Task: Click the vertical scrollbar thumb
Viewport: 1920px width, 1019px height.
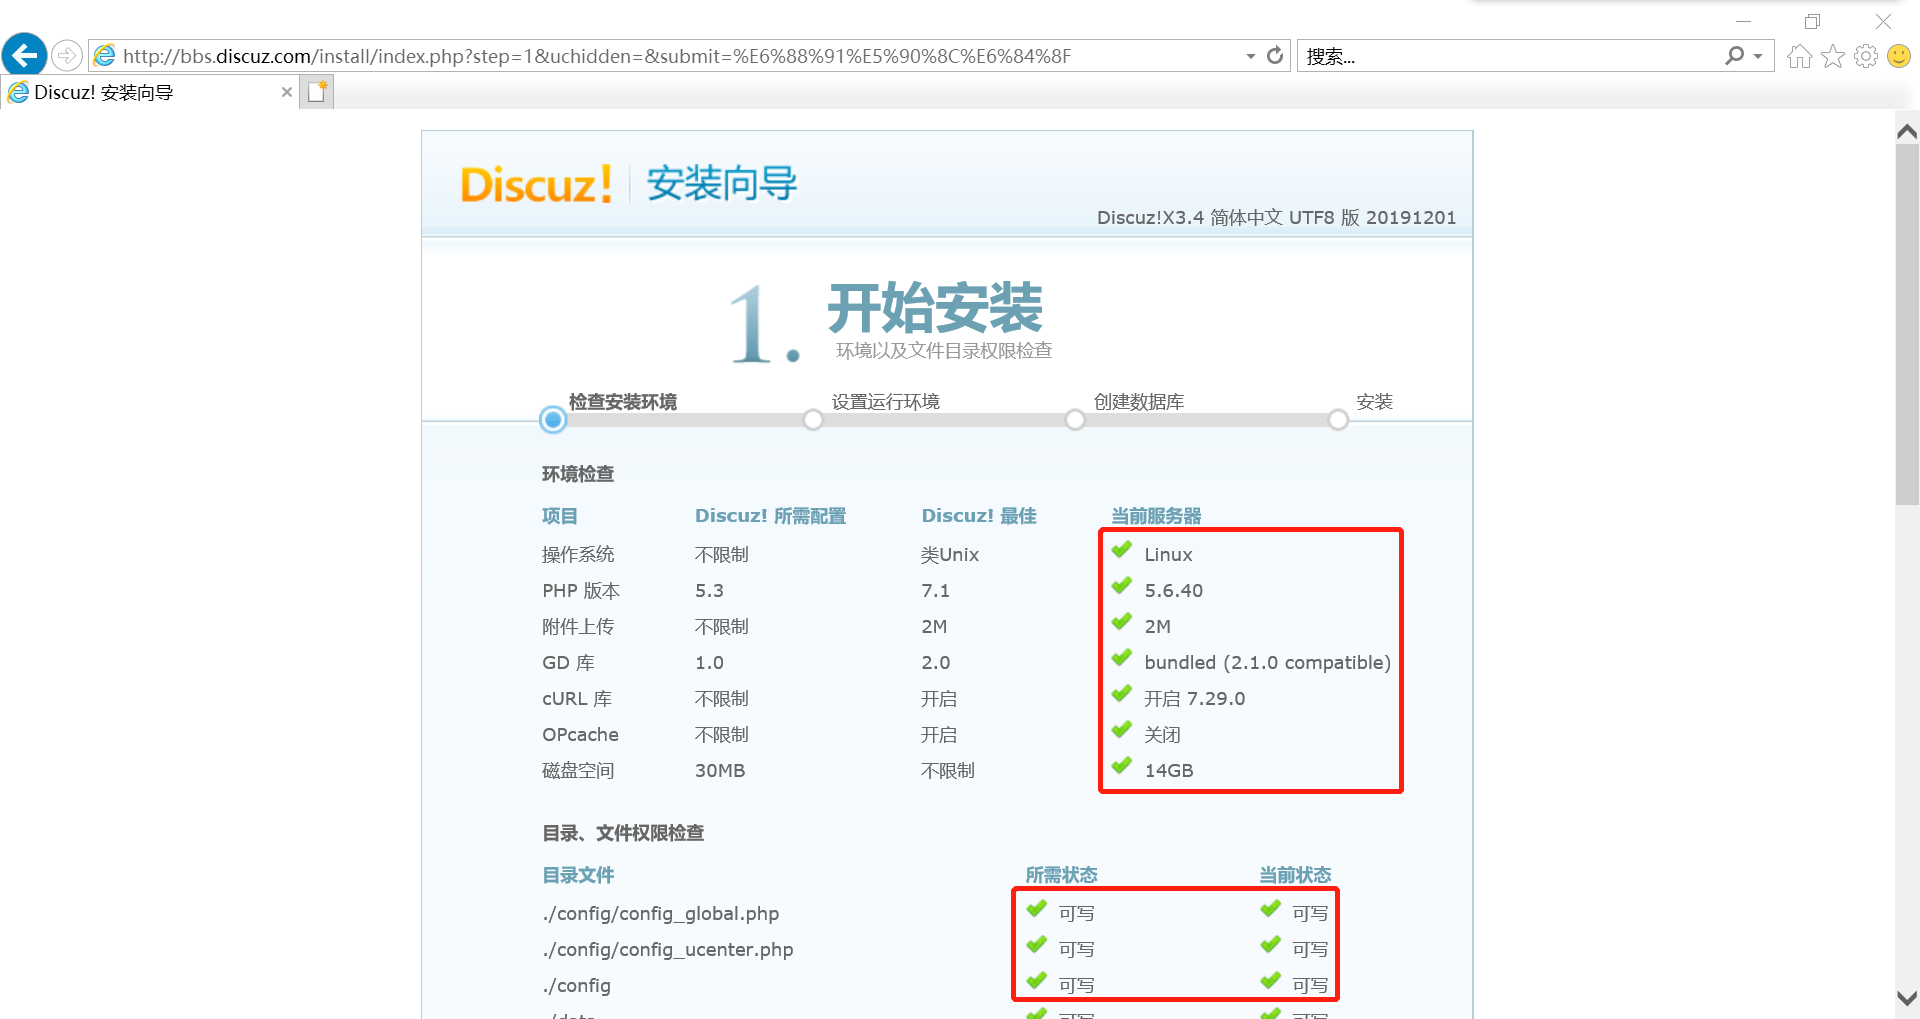Action: coord(1907,325)
